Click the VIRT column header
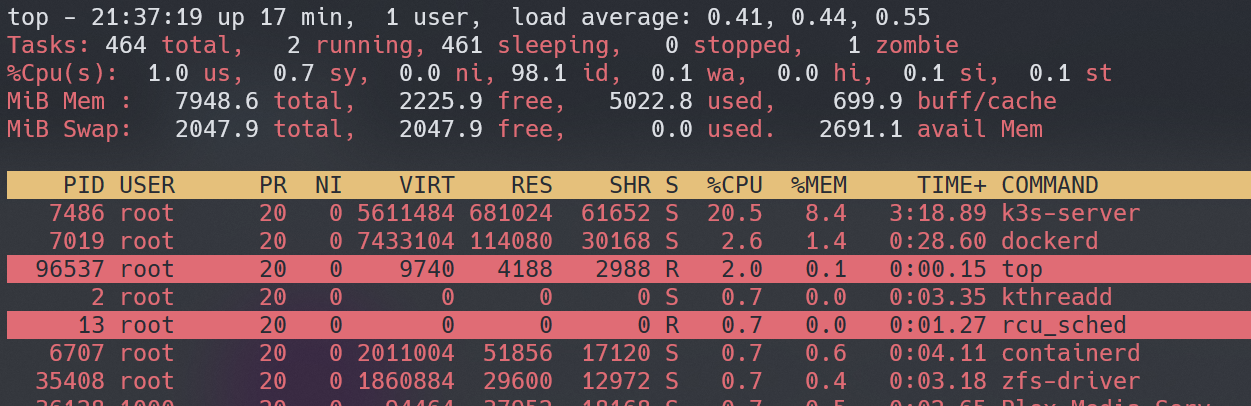The image size is (1251, 406). (x=426, y=185)
